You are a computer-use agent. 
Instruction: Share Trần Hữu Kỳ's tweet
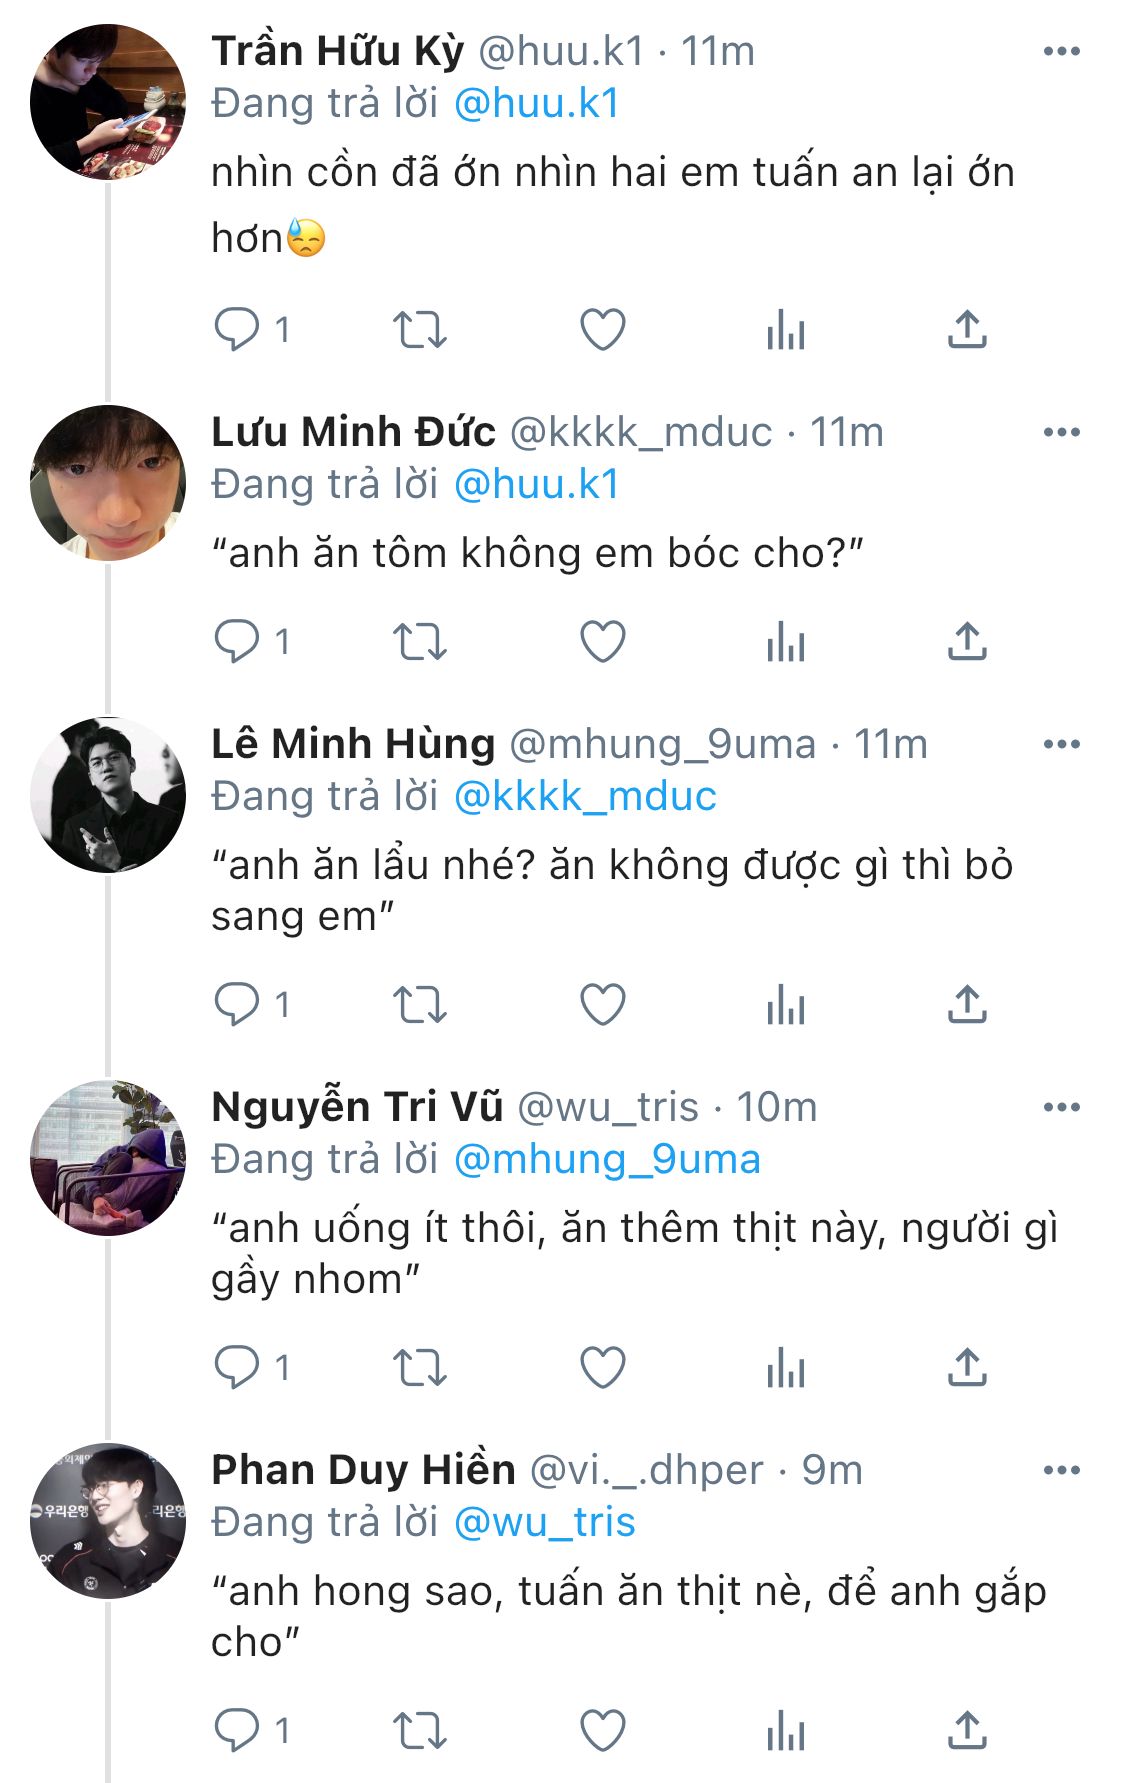[x=966, y=329]
